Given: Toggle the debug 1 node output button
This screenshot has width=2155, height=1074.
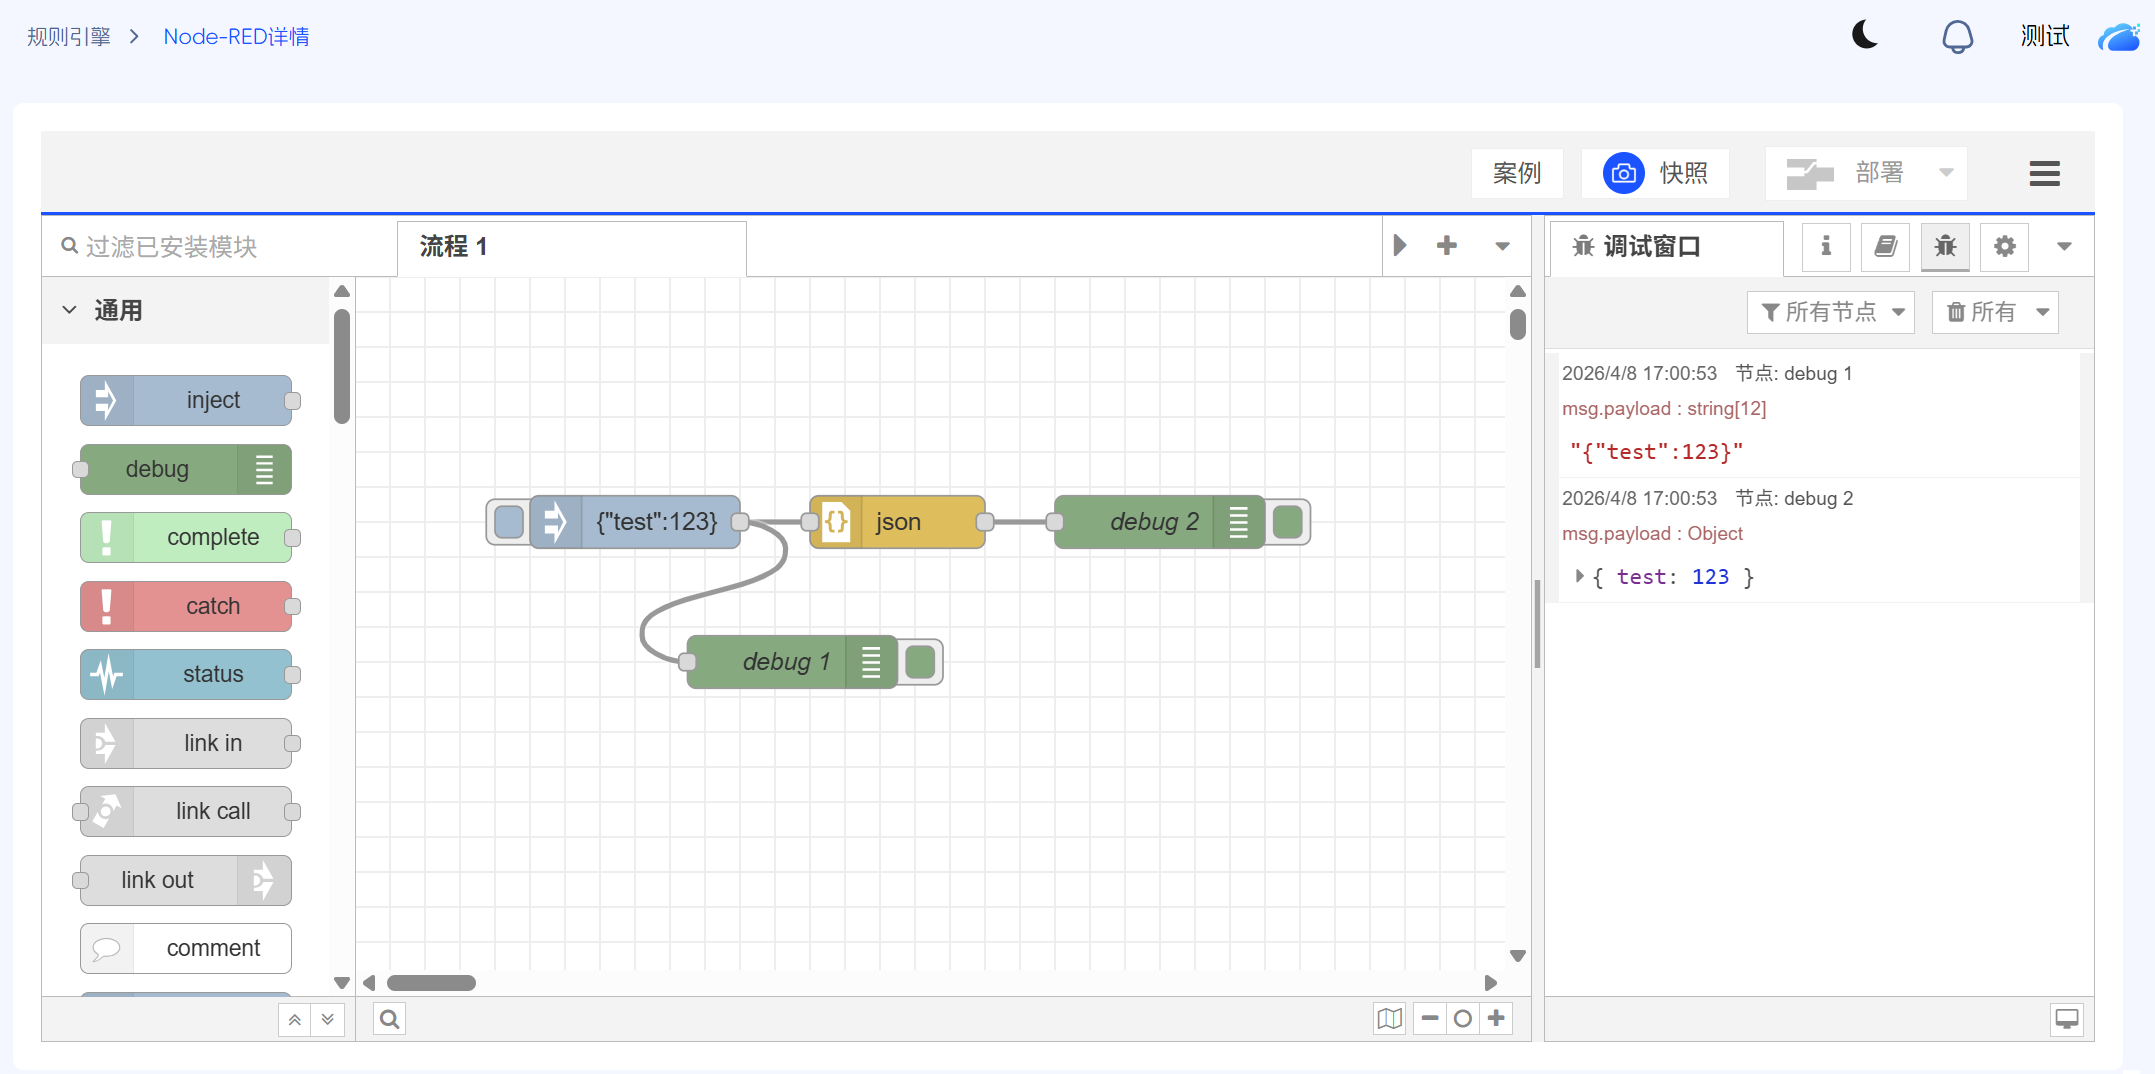Looking at the screenshot, I should click(920, 662).
